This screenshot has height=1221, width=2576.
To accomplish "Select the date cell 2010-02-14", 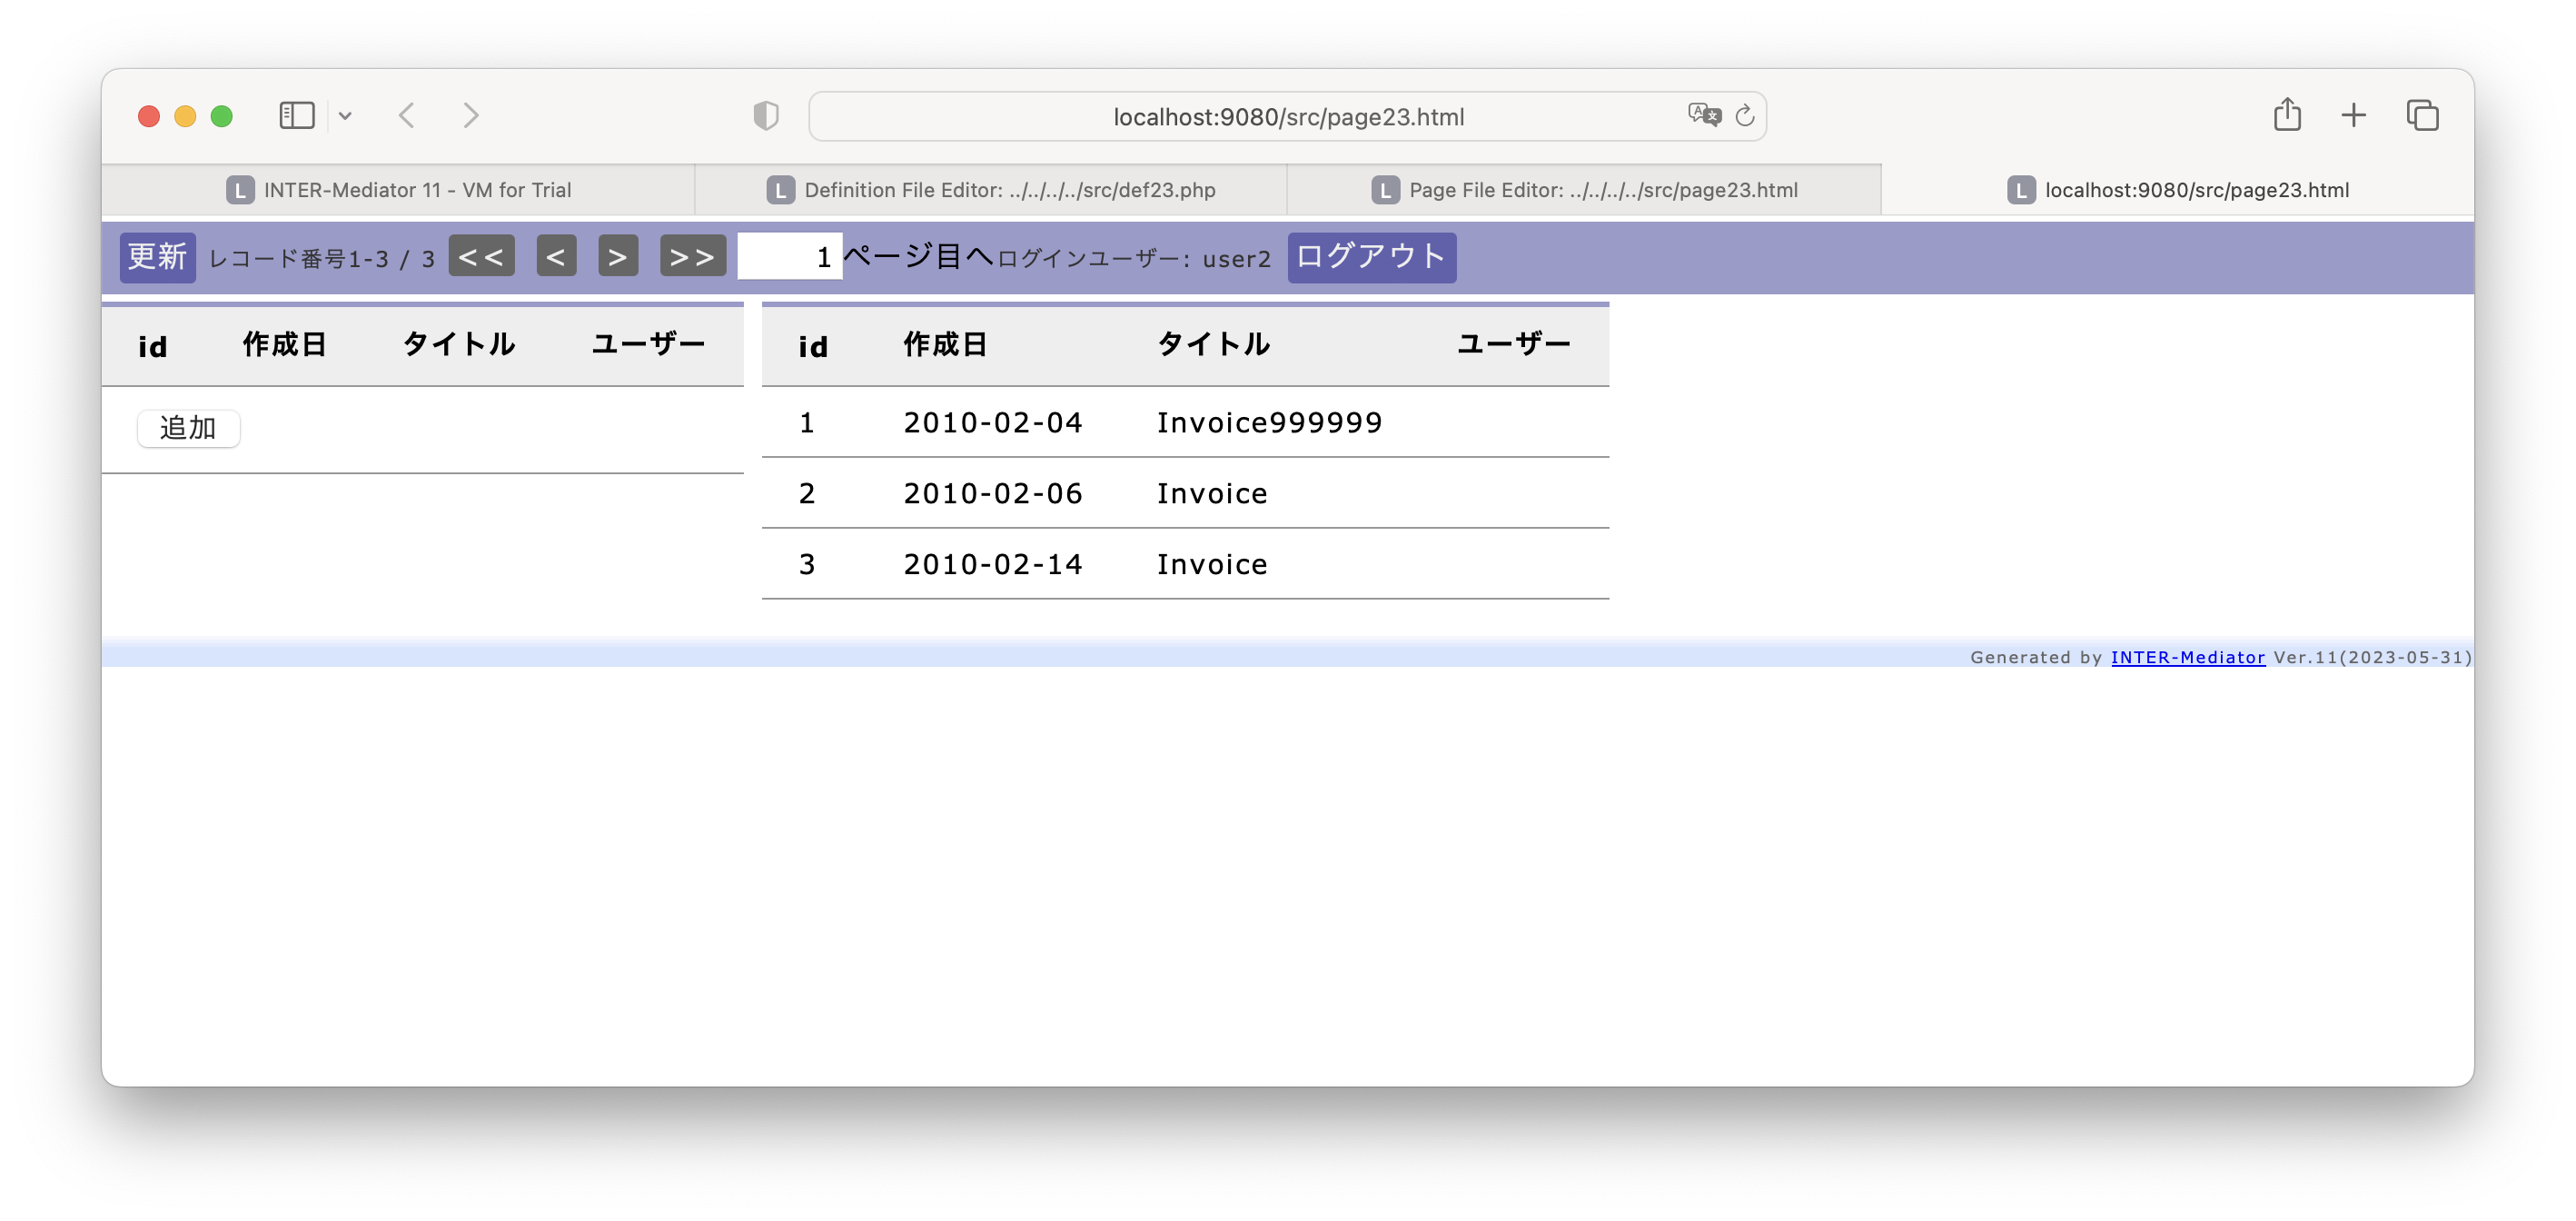I will point(992,564).
